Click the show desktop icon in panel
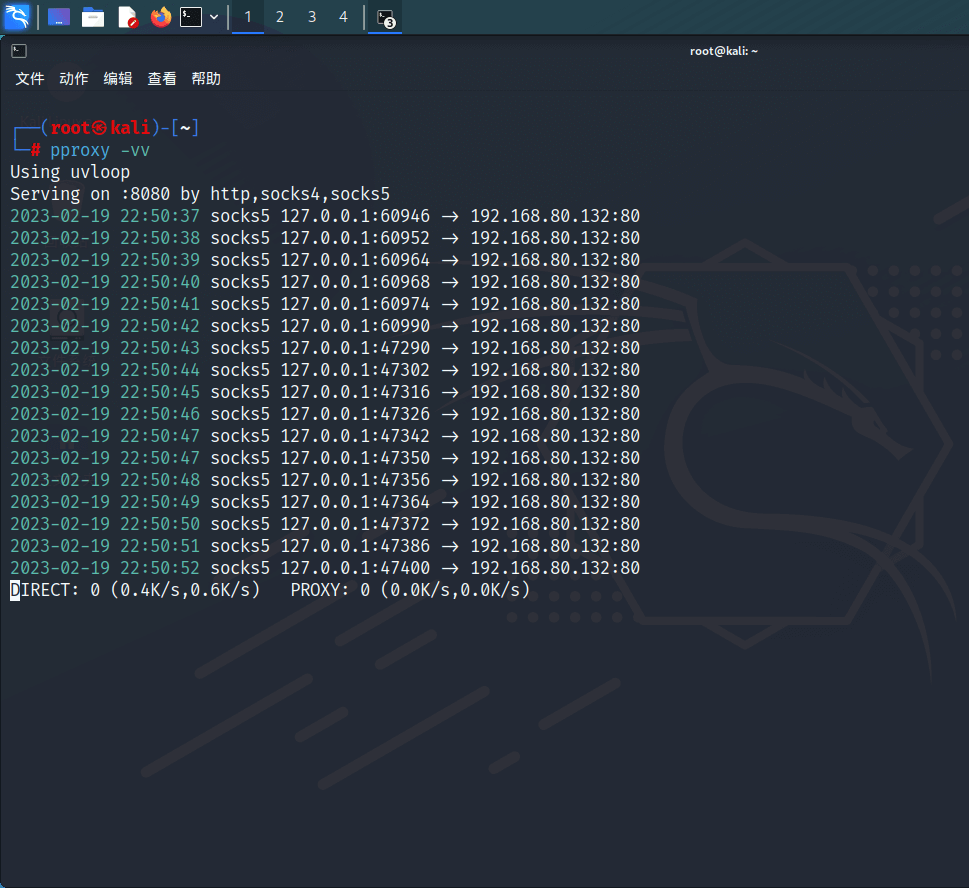Image resolution: width=969 pixels, height=888 pixels. 59,17
